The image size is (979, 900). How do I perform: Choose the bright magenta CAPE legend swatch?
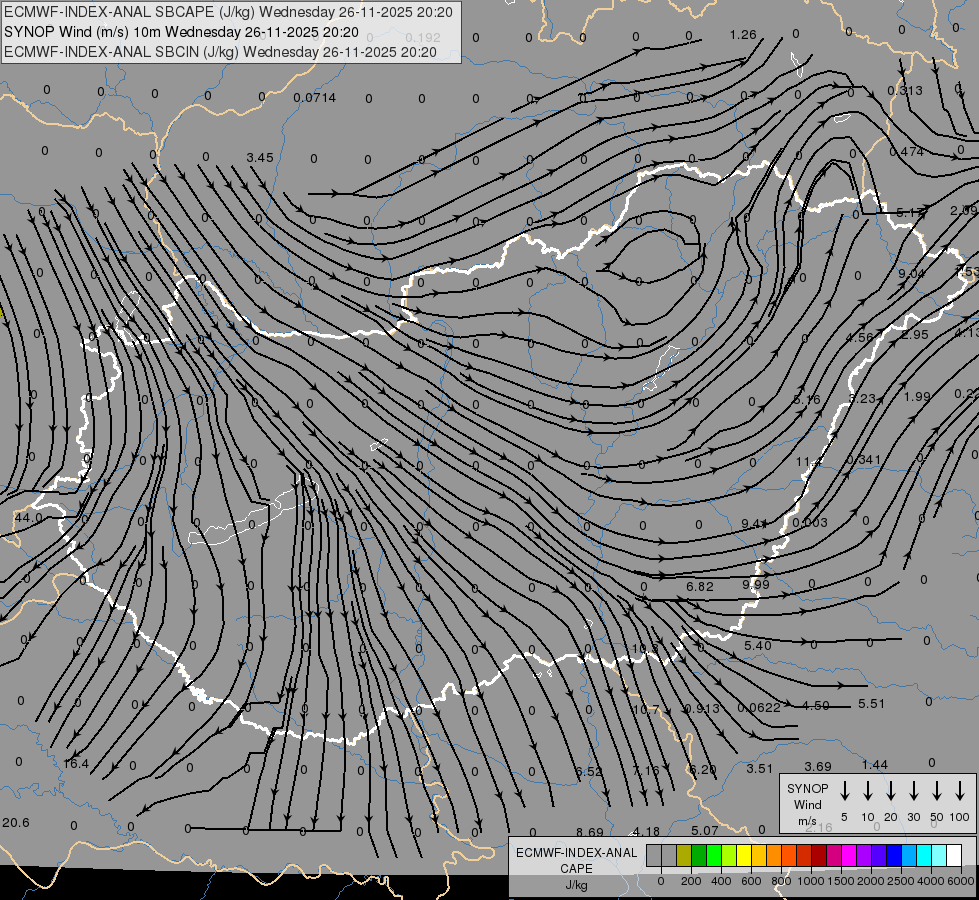click(849, 855)
